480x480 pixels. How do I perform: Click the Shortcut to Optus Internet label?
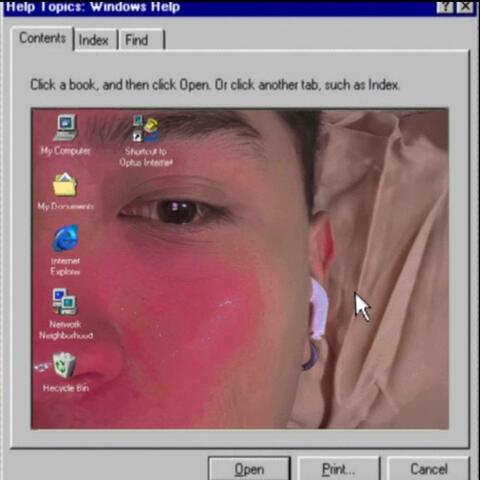coord(146,157)
